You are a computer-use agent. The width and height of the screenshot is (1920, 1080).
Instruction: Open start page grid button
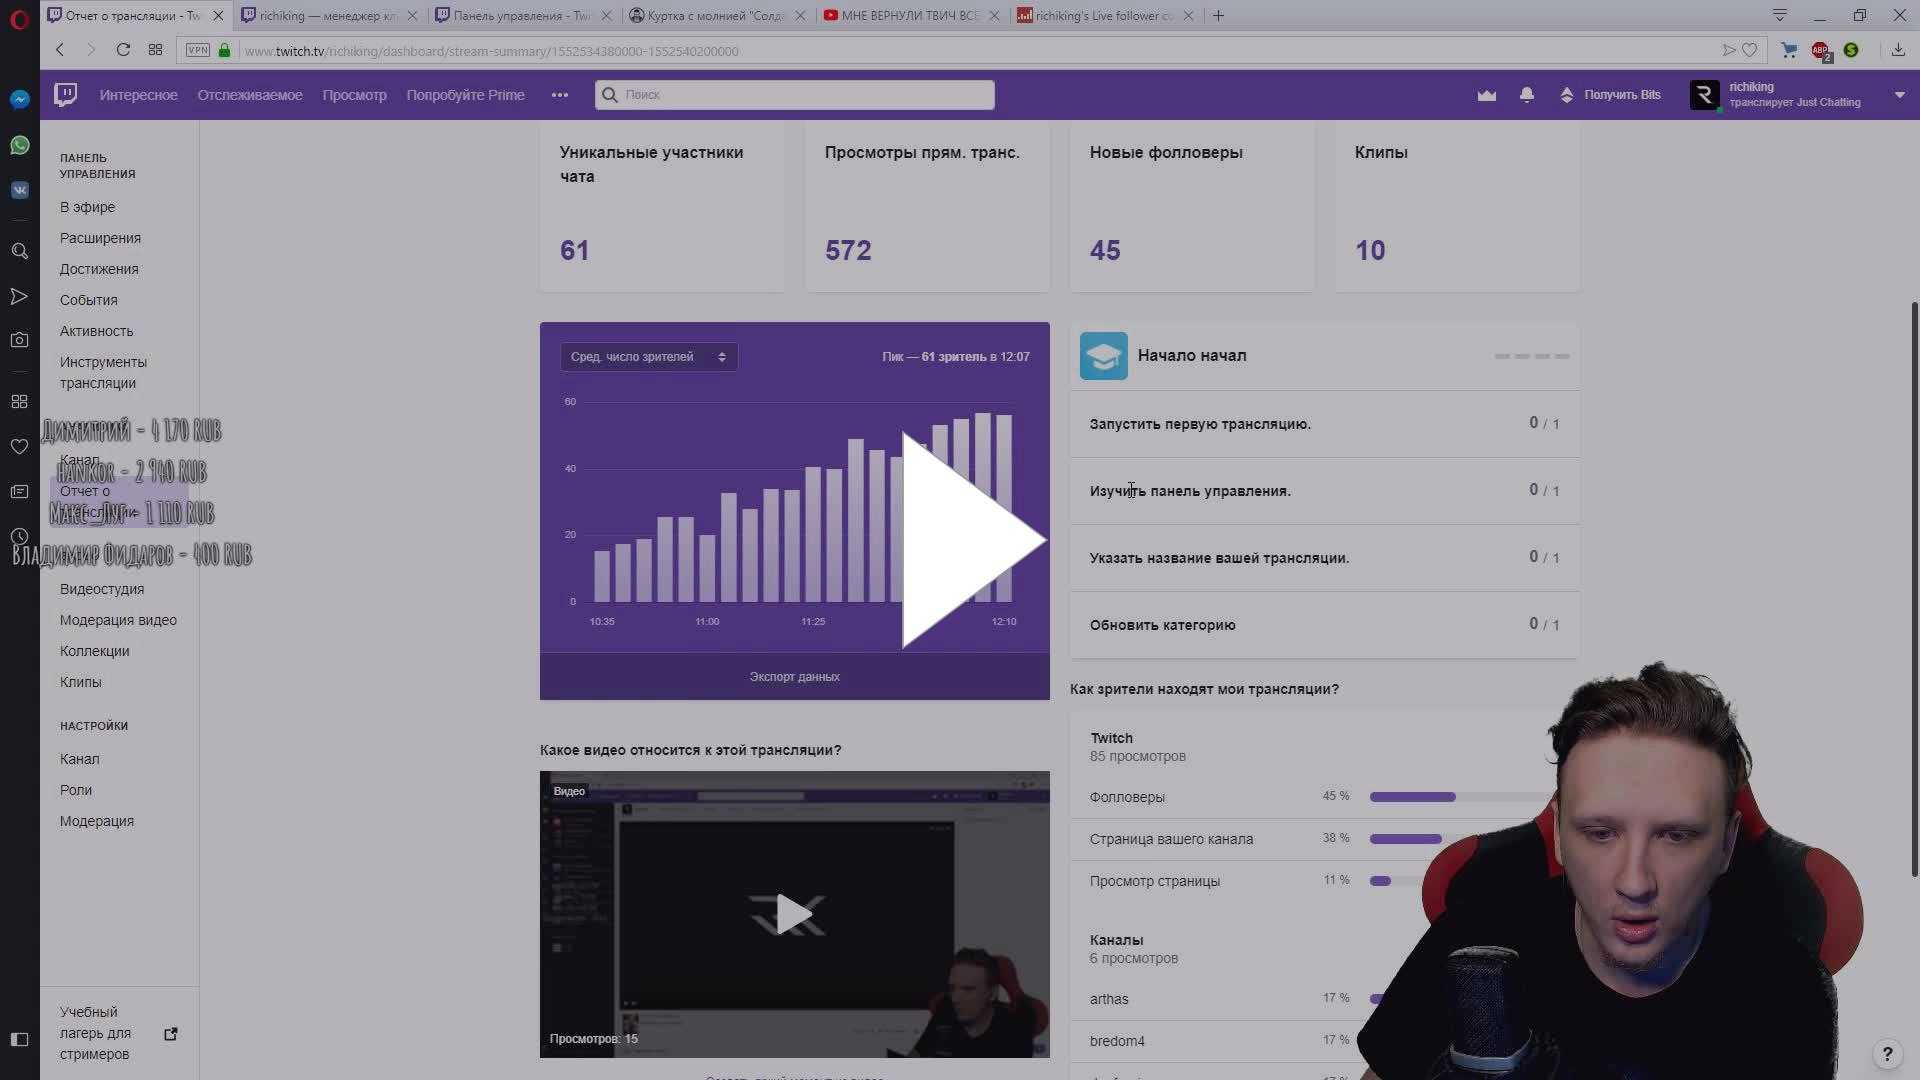pos(155,50)
